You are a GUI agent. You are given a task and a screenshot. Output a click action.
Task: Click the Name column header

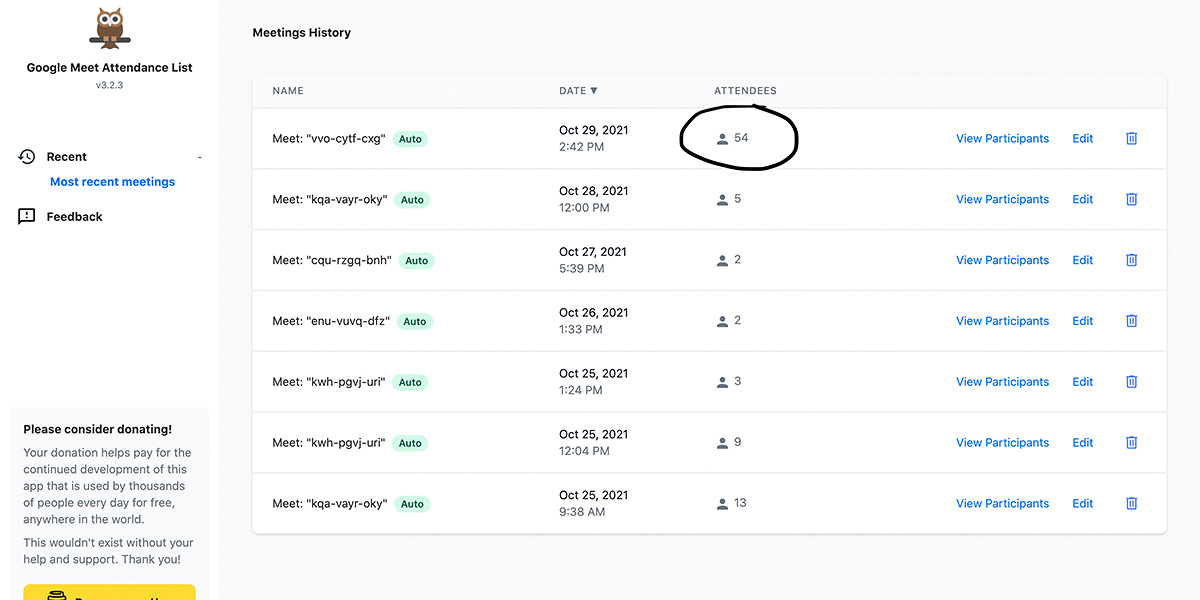click(x=288, y=91)
